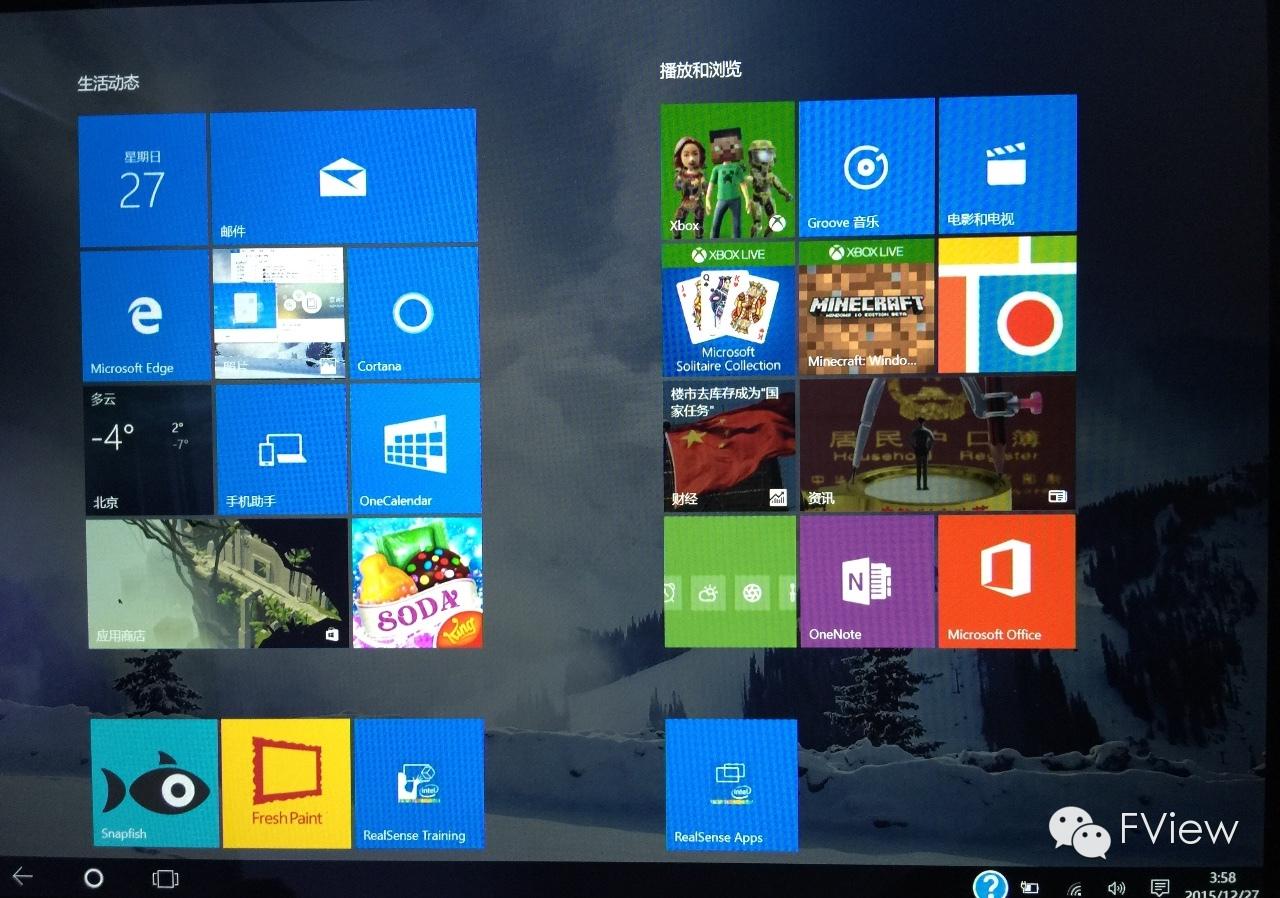Open the 财经 finance news tile

click(x=730, y=445)
